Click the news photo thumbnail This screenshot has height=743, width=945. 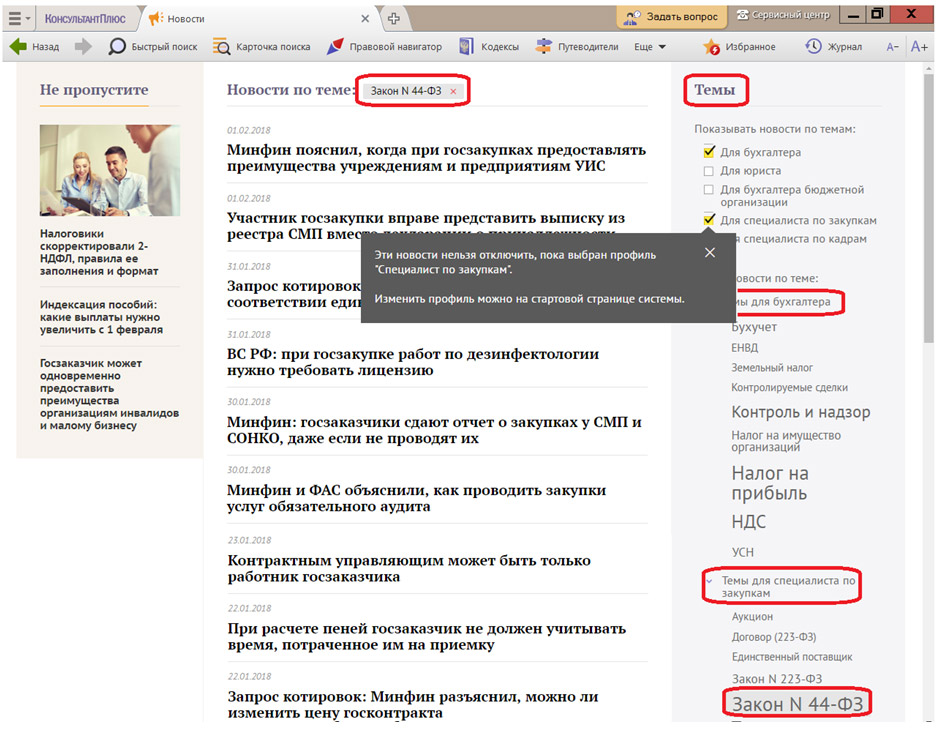[x=110, y=170]
